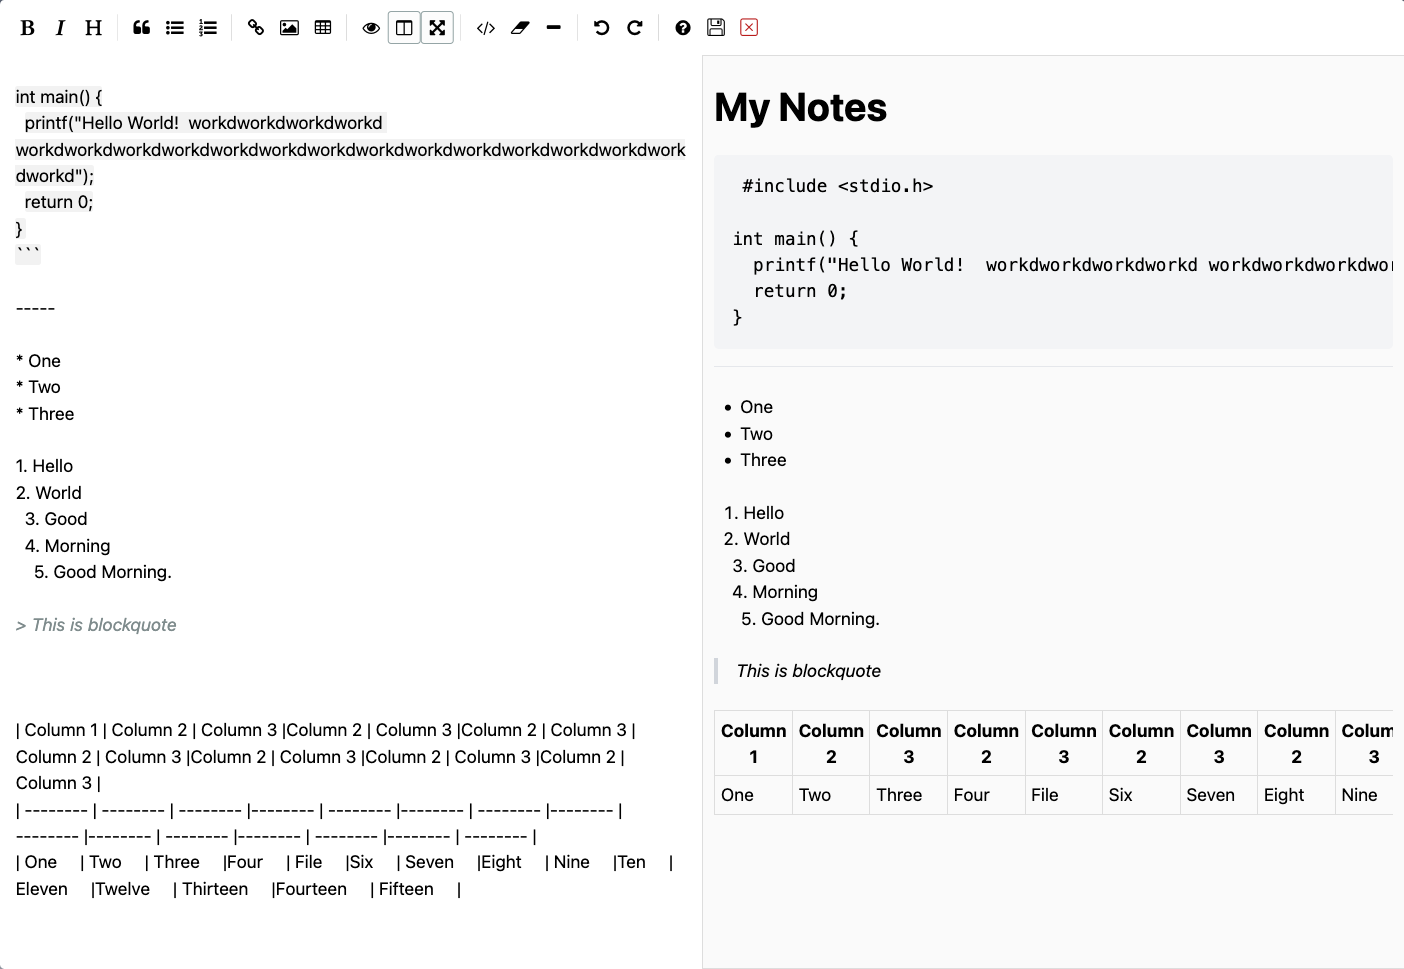
Task: Click the 'Four' table cell in preview
Action: pos(987,795)
